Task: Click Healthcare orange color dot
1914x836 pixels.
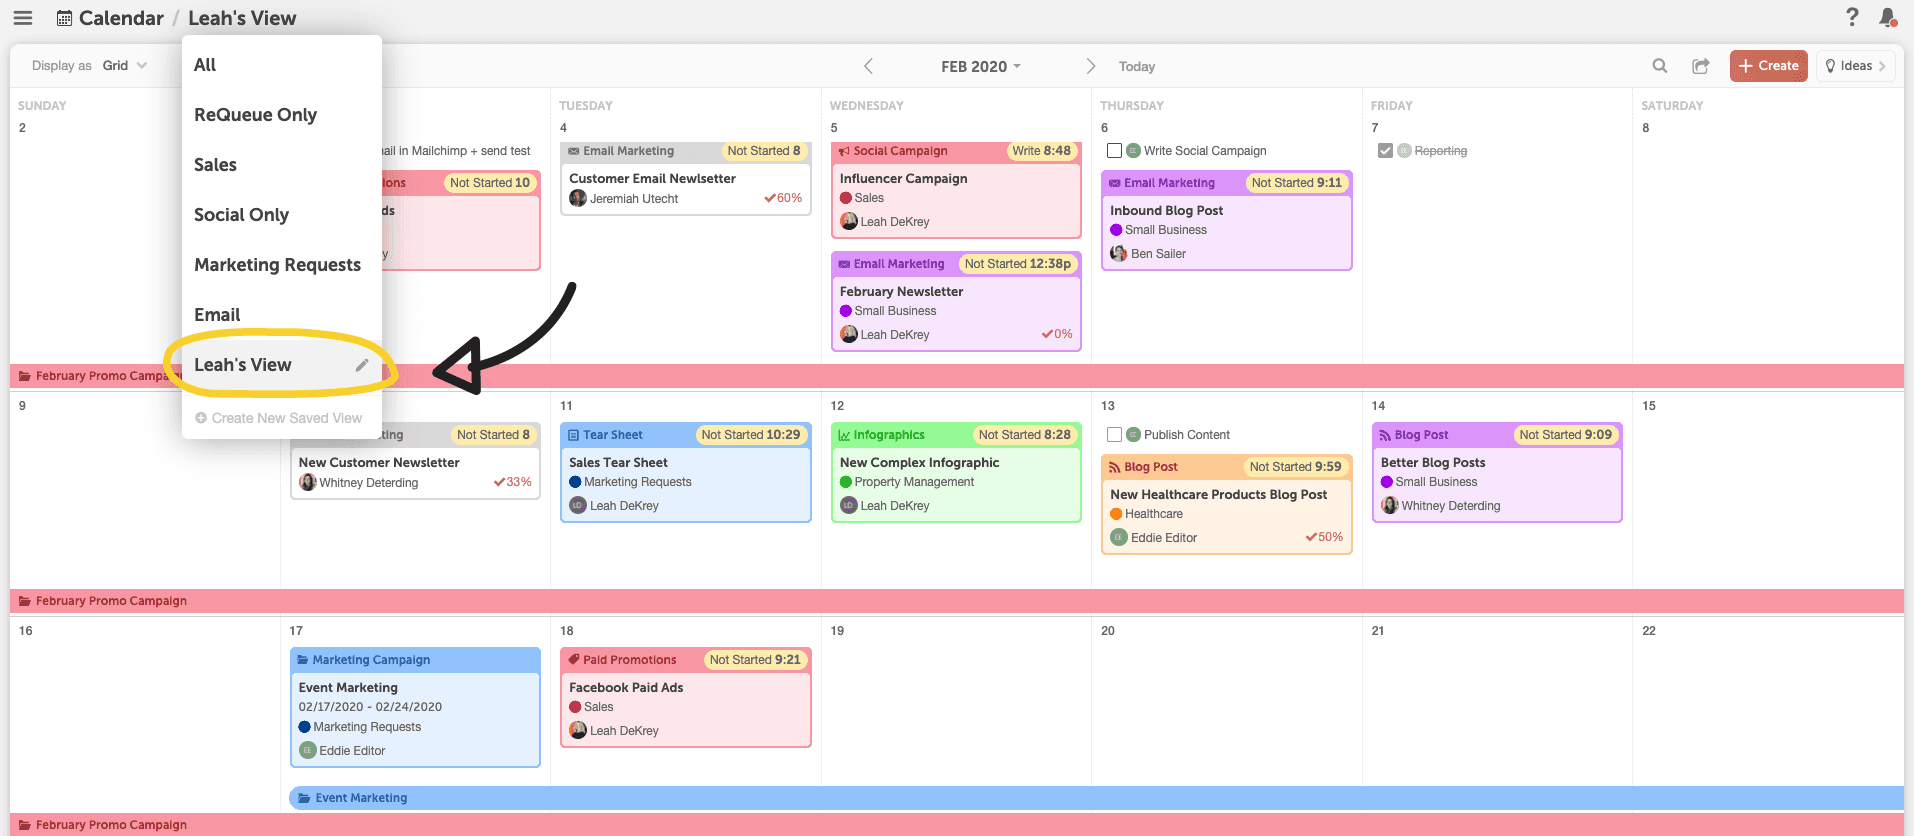Action: (1116, 514)
